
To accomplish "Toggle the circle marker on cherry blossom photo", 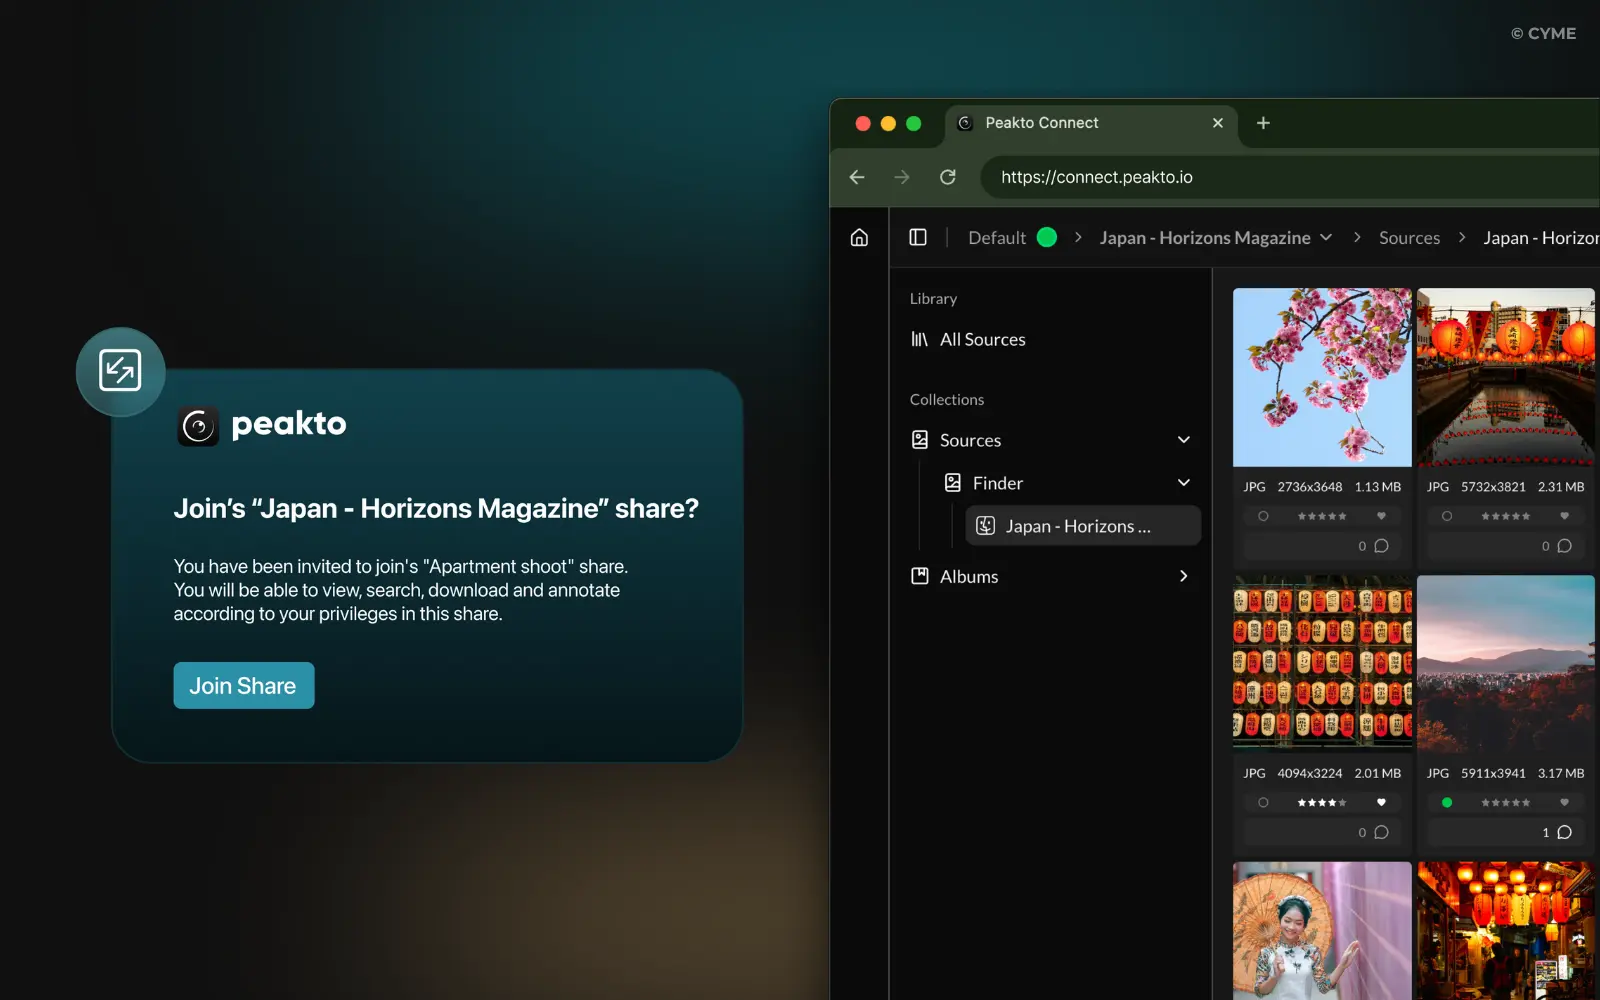I will coord(1263,517).
